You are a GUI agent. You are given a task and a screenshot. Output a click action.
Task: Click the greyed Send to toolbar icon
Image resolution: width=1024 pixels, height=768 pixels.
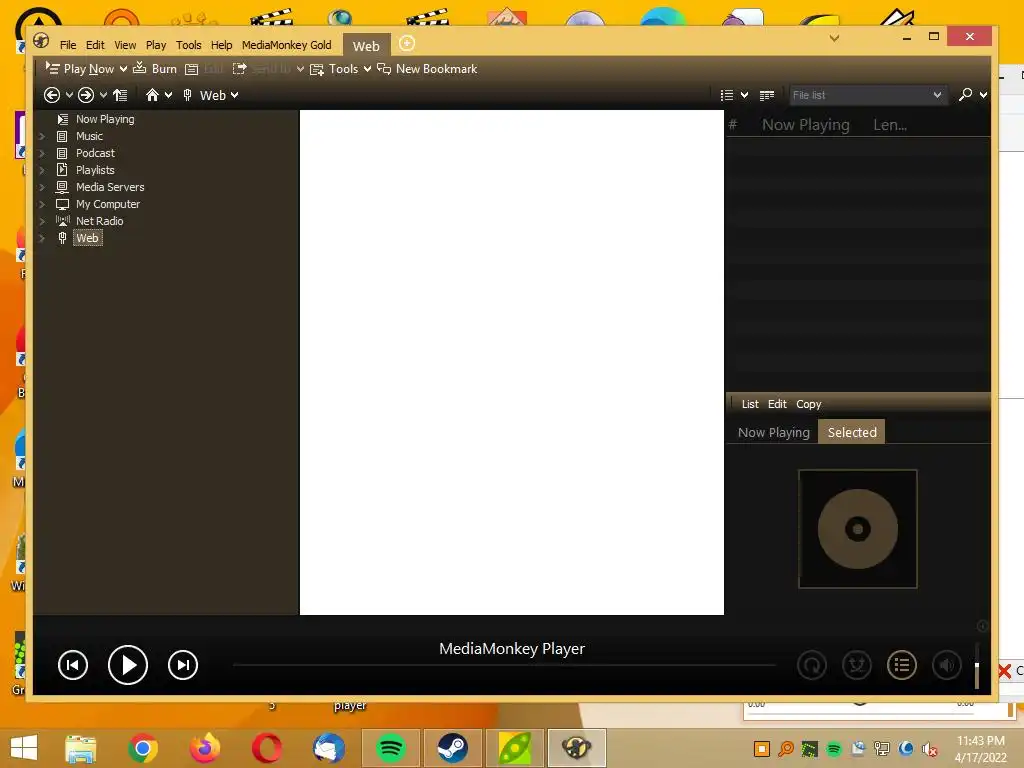coord(240,69)
